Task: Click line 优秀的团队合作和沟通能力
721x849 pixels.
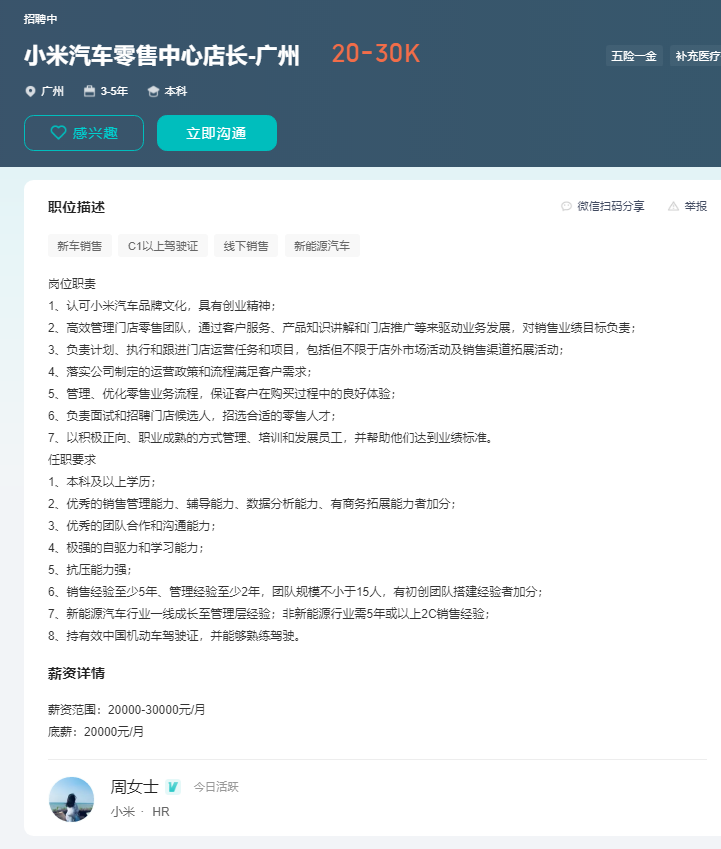Action: click(132, 526)
